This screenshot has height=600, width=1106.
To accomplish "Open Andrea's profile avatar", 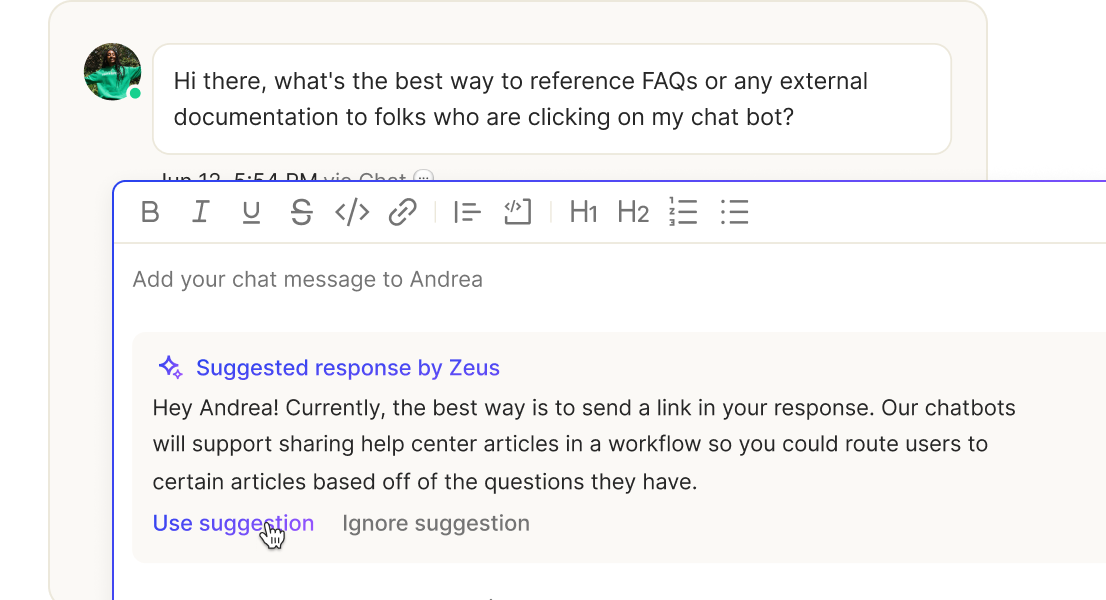I will point(112,72).
